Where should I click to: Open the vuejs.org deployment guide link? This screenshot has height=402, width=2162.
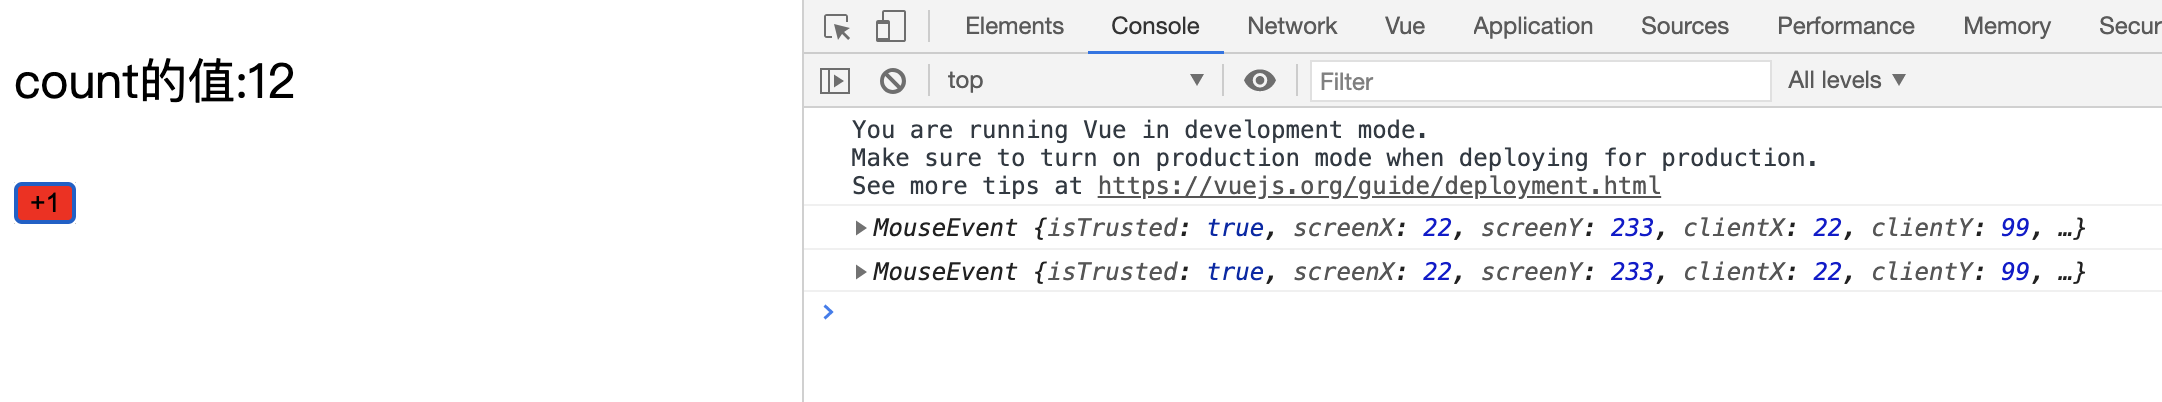[1379, 186]
